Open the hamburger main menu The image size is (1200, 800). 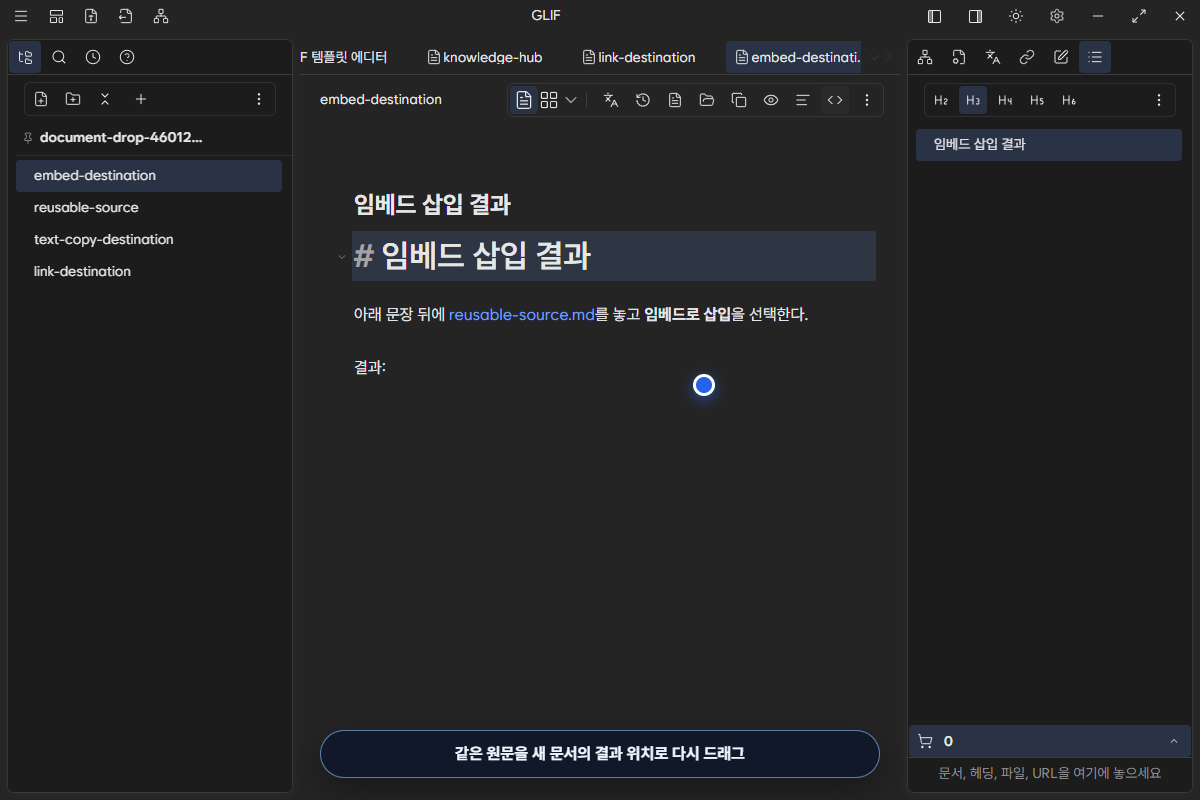click(21, 16)
